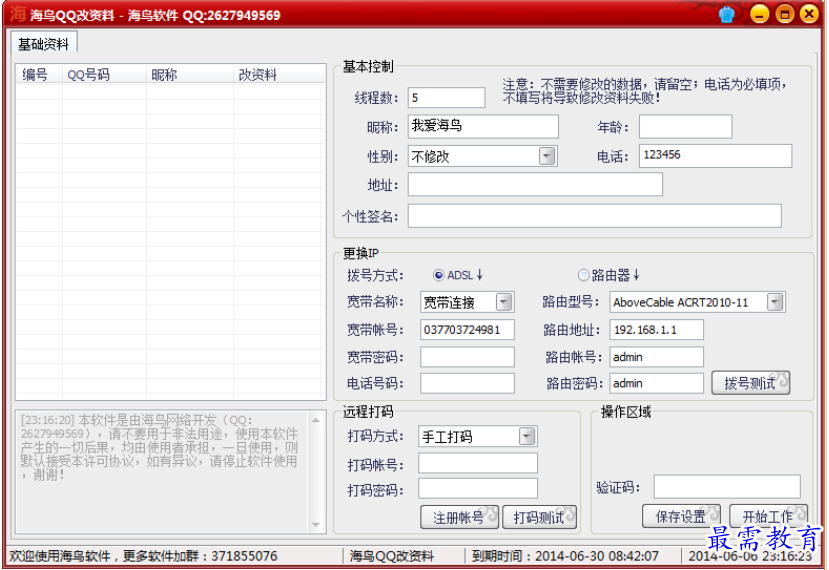Viewport: 829px width, 570px height.
Task: Click the 线程数 input field
Action: 446,98
